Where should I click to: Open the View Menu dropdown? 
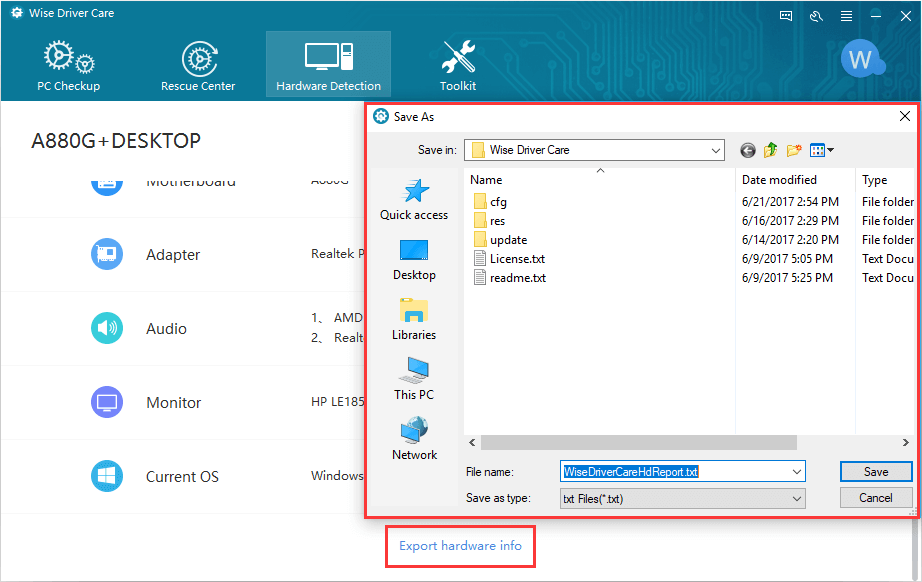click(x=821, y=150)
